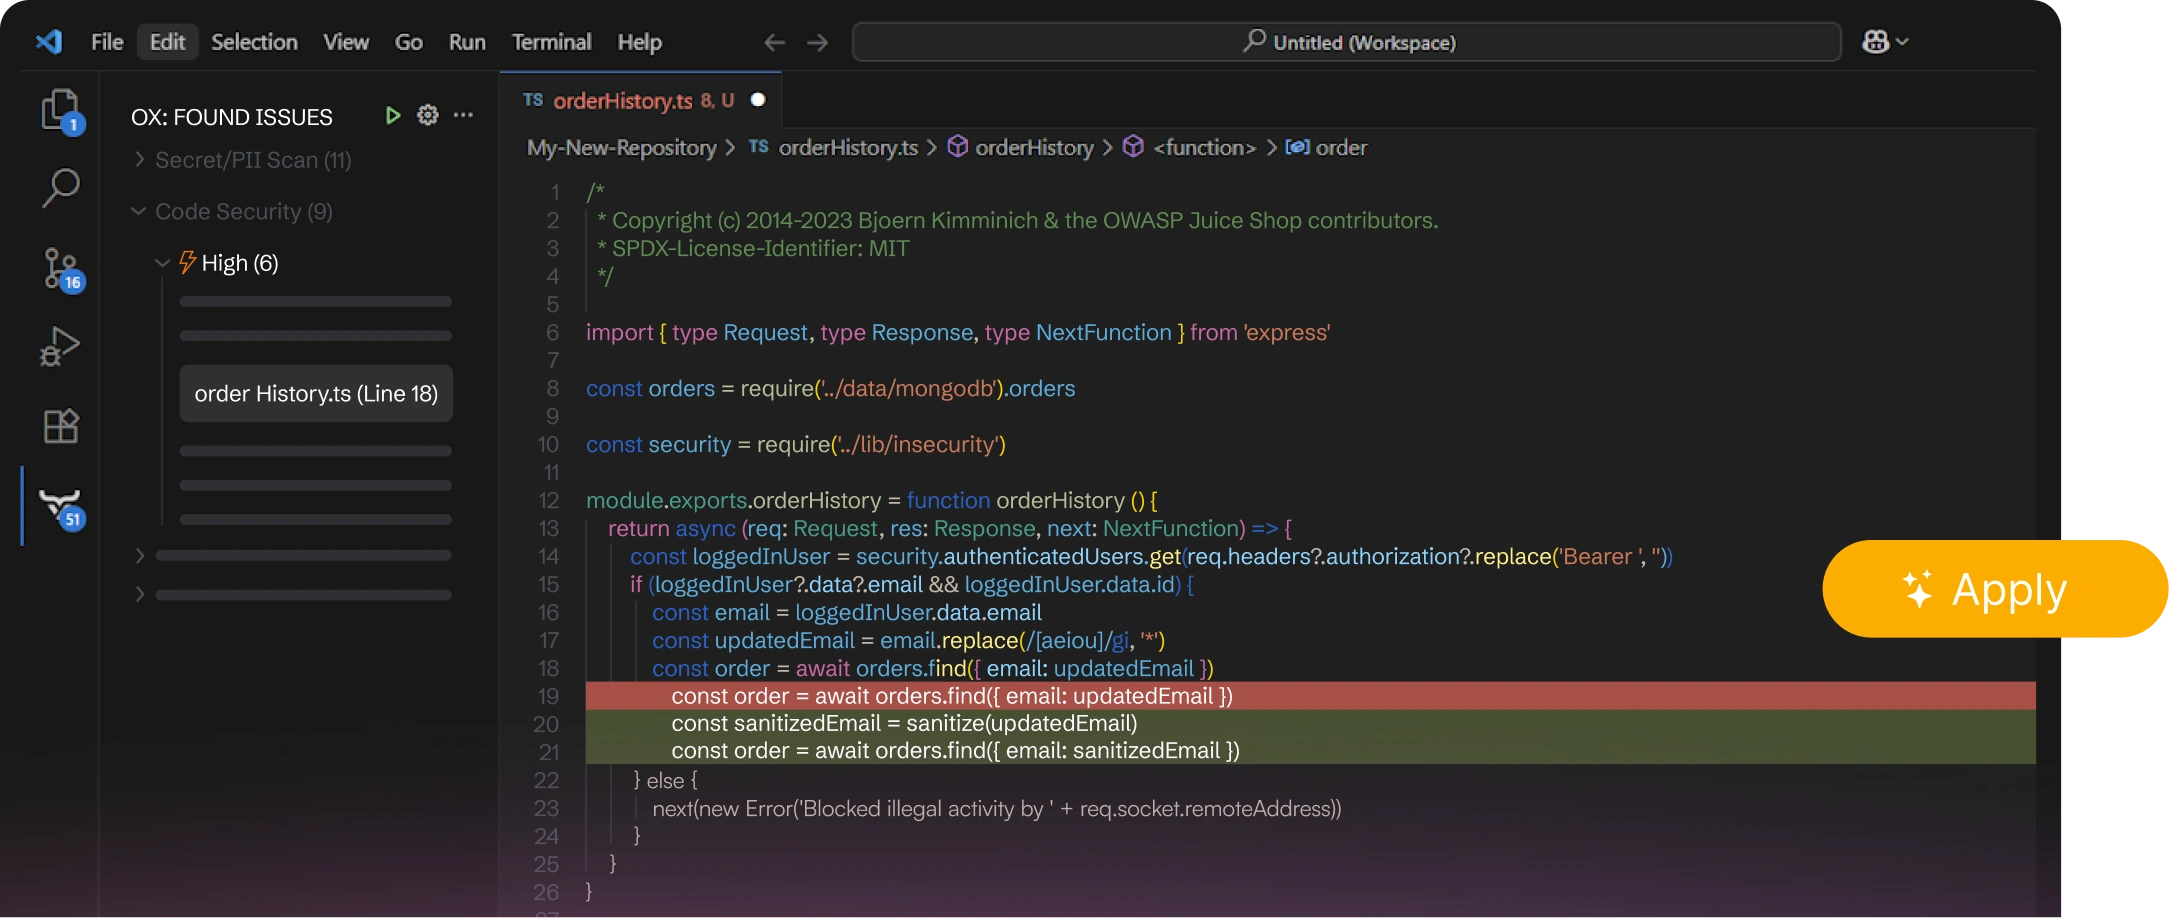
Task: Click the OX: FOUND ISSUES panel title
Action: pyautogui.click(x=232, y=117)
